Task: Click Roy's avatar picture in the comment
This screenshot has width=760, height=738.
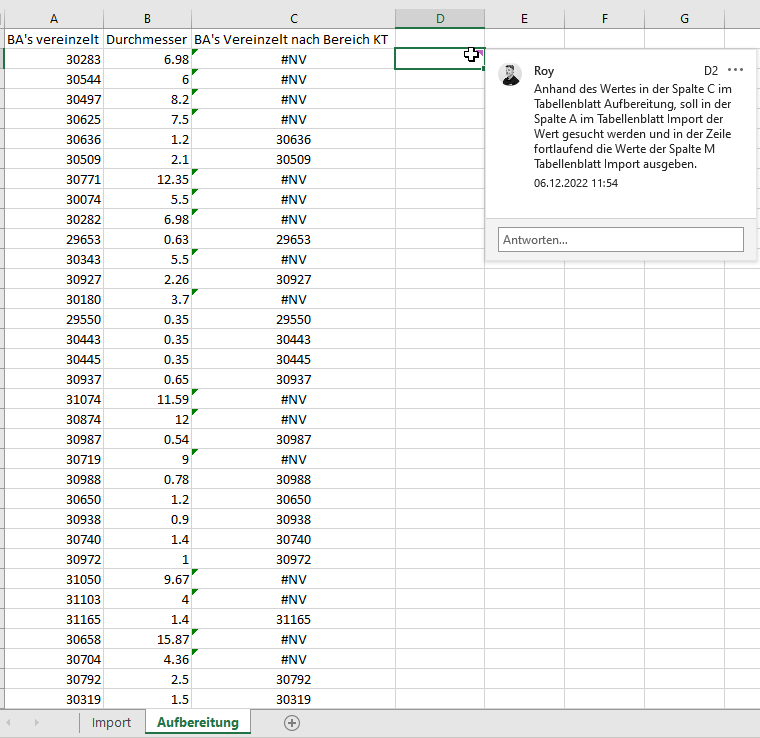Action: [511, 74]
